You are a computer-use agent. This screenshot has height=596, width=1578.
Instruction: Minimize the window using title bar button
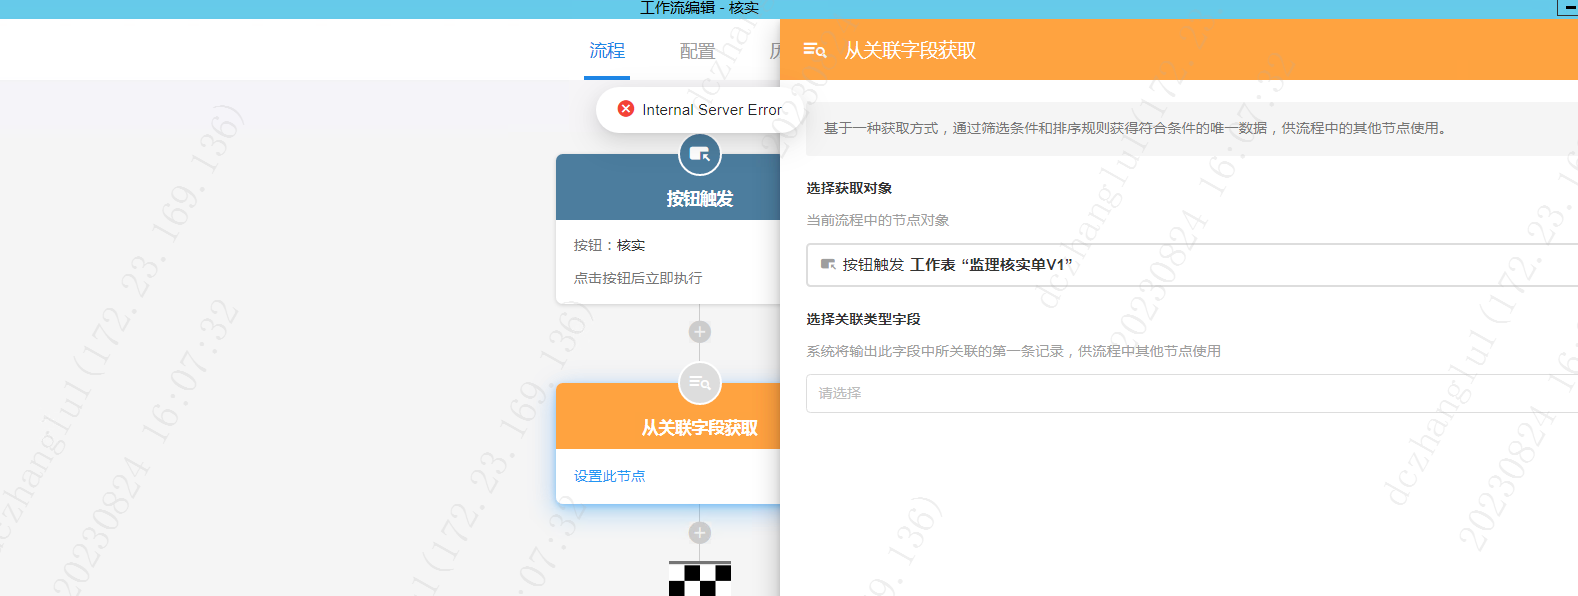(1568, 7)
